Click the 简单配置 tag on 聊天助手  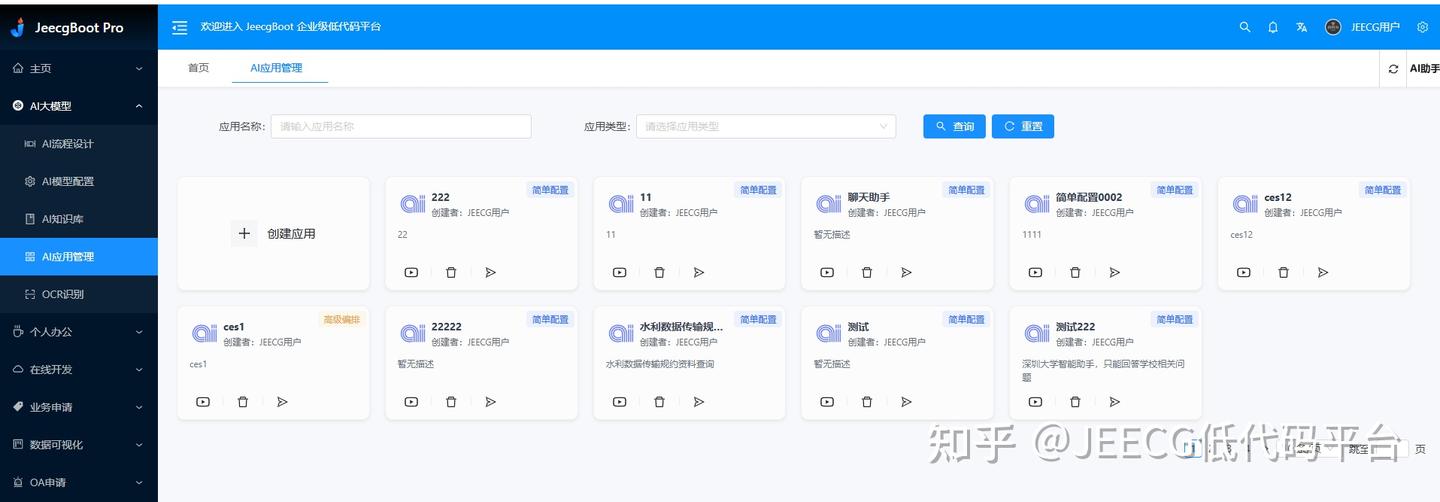966,190
